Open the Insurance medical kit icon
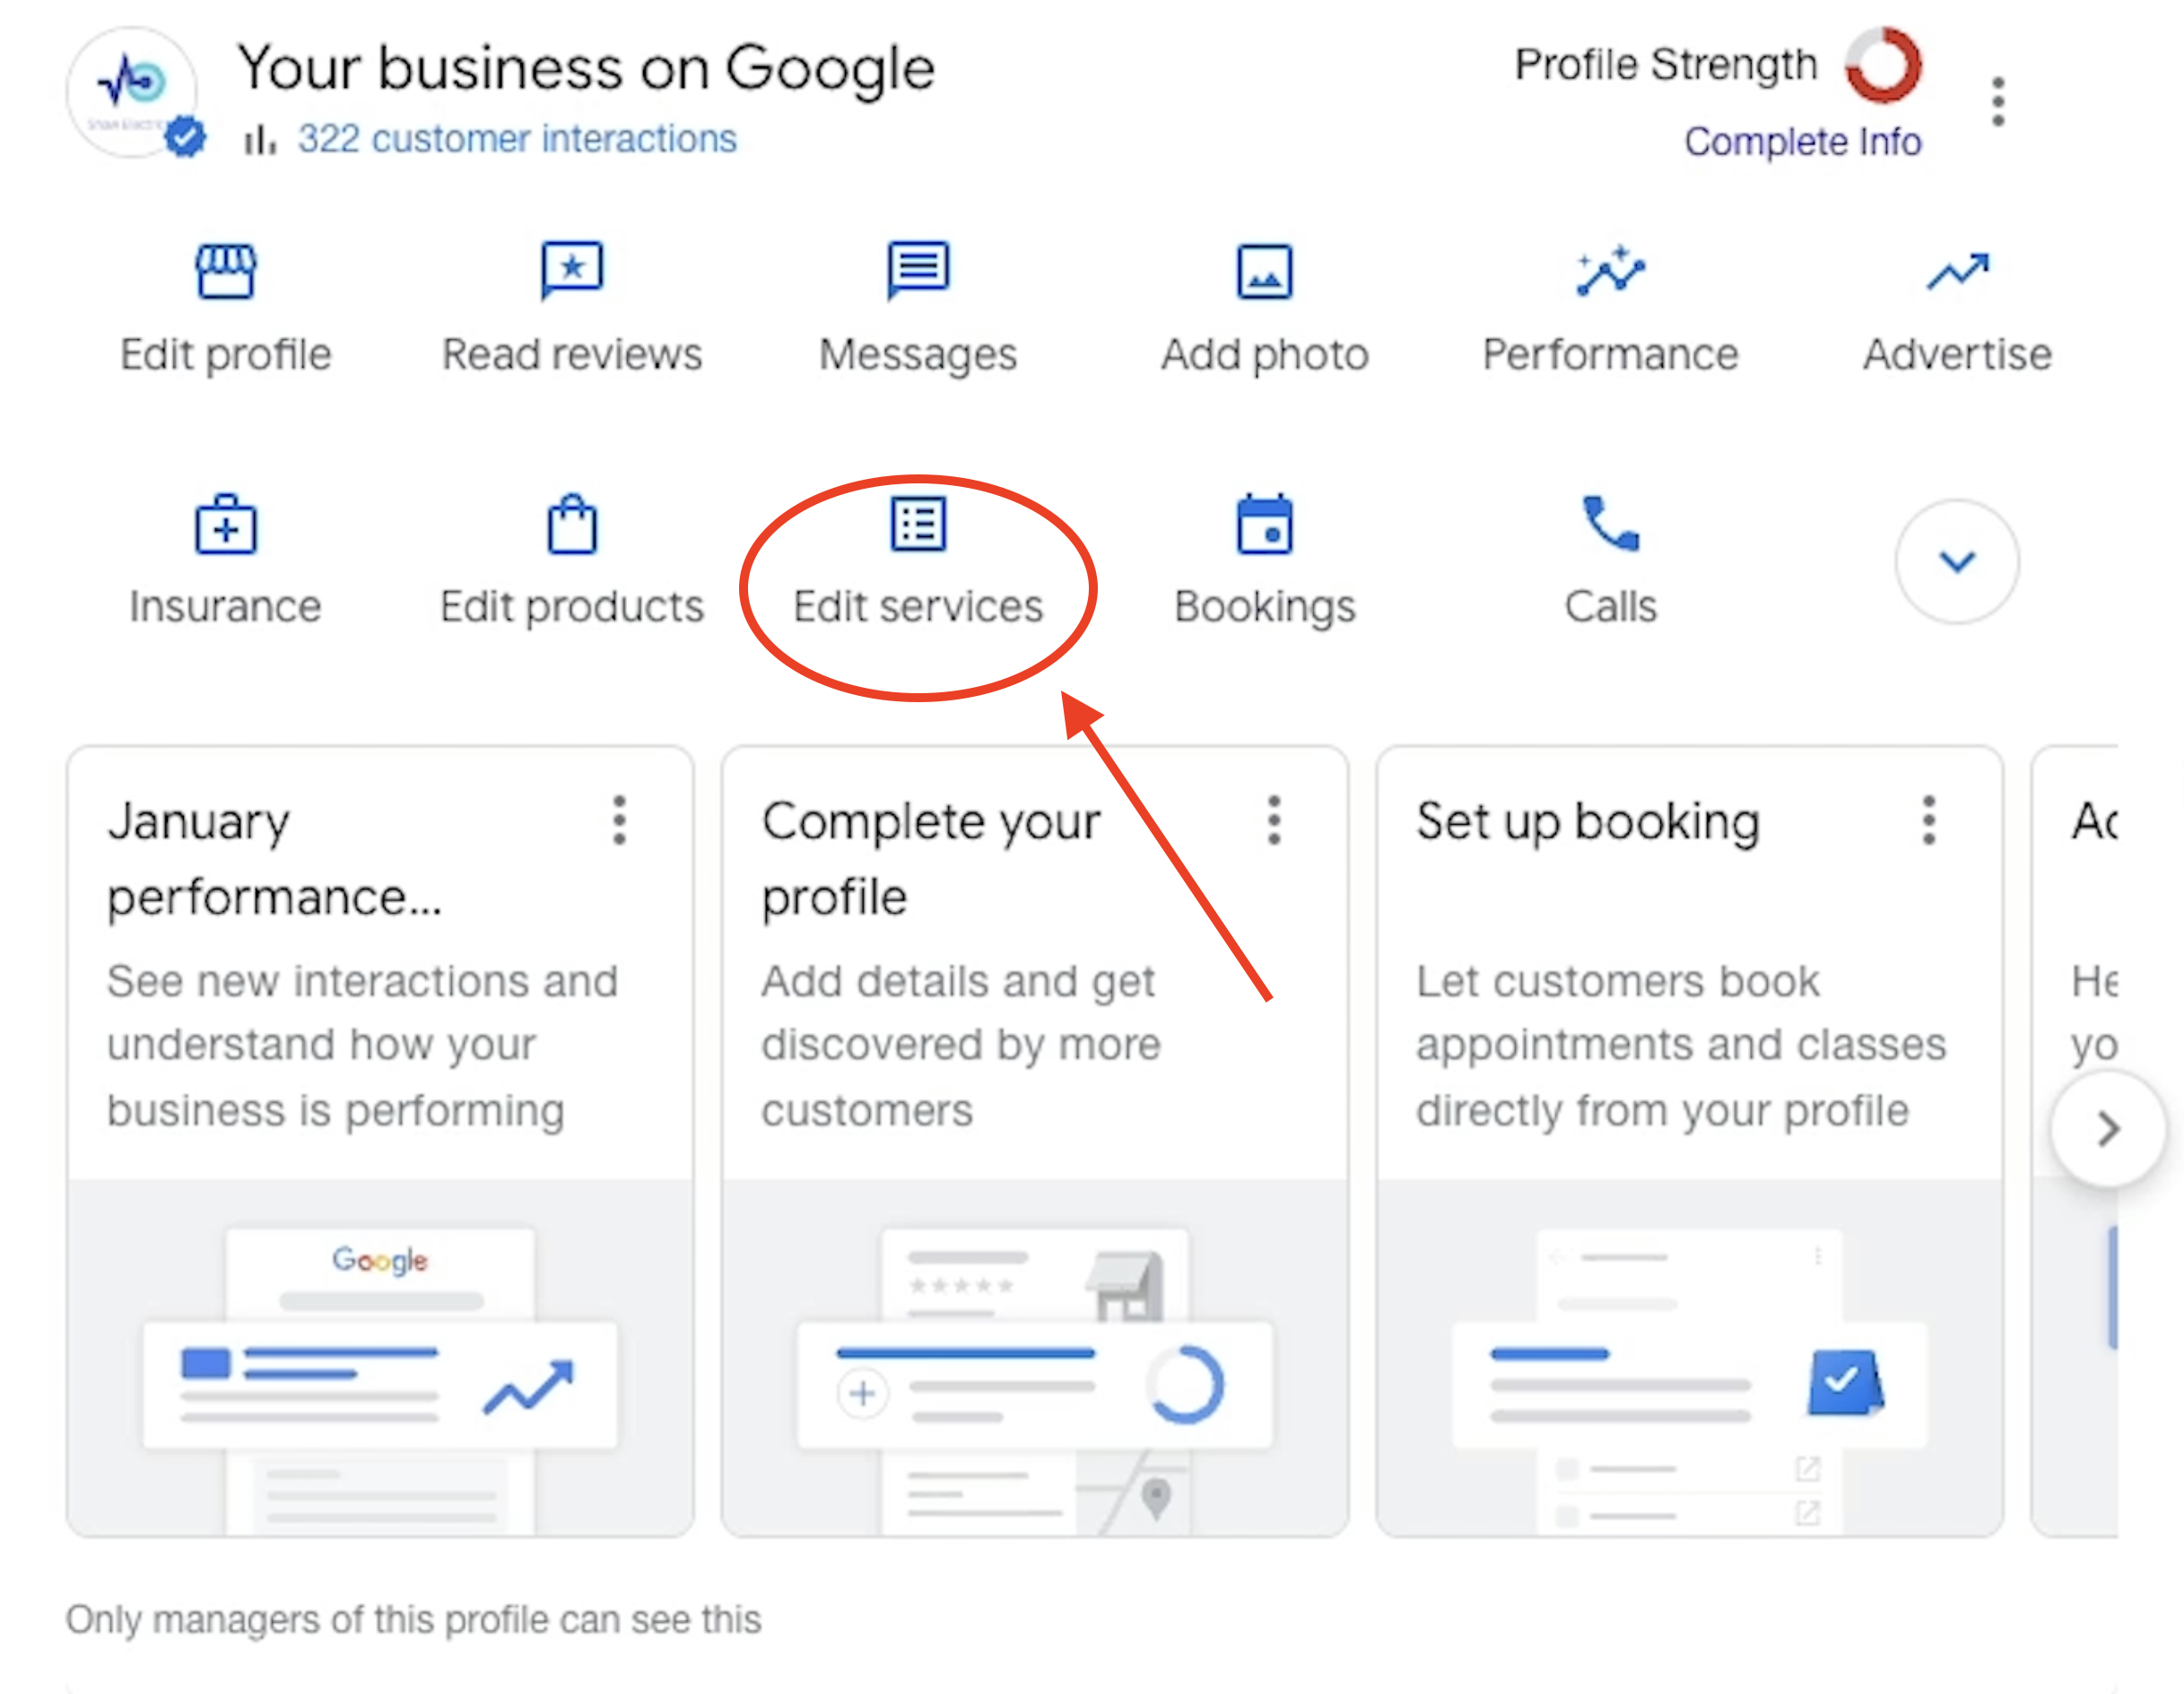The width and height of the screenshot is (2184, 1694). click(225, 524)
